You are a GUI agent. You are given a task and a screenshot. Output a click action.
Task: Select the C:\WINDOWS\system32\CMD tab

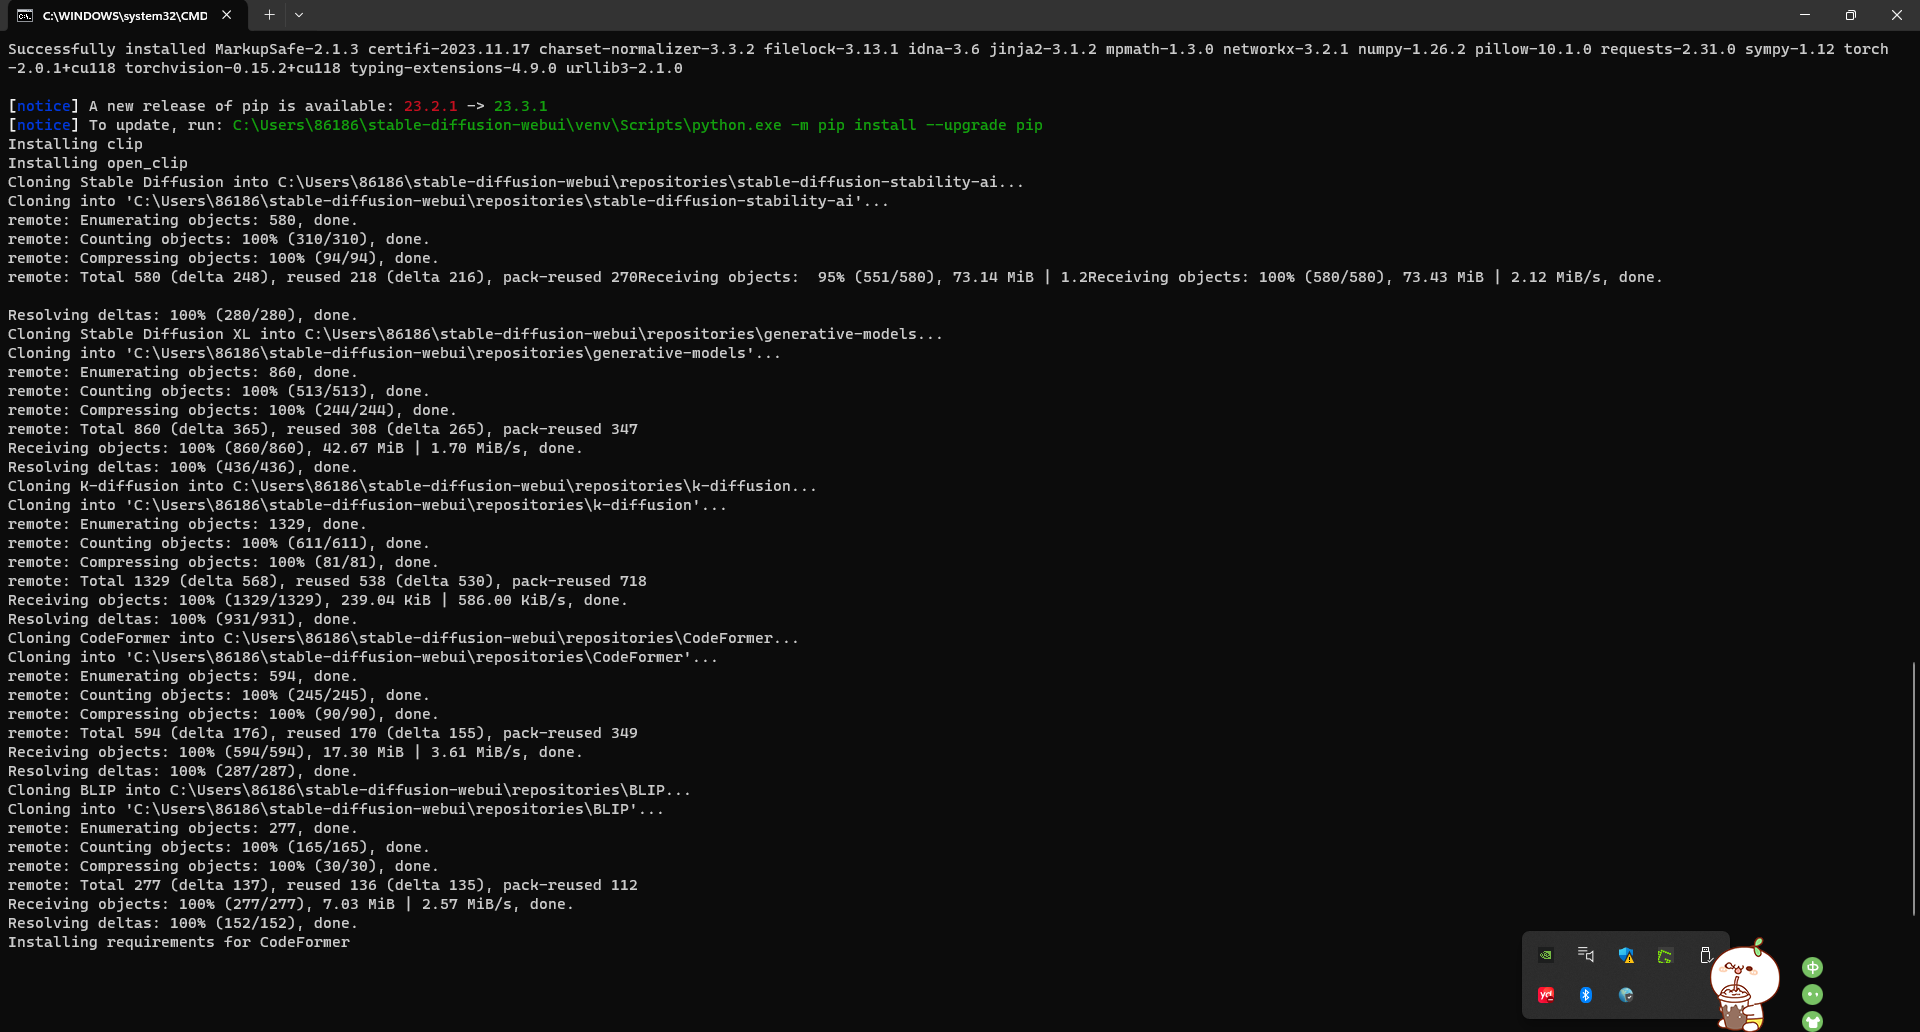point(124,15)
